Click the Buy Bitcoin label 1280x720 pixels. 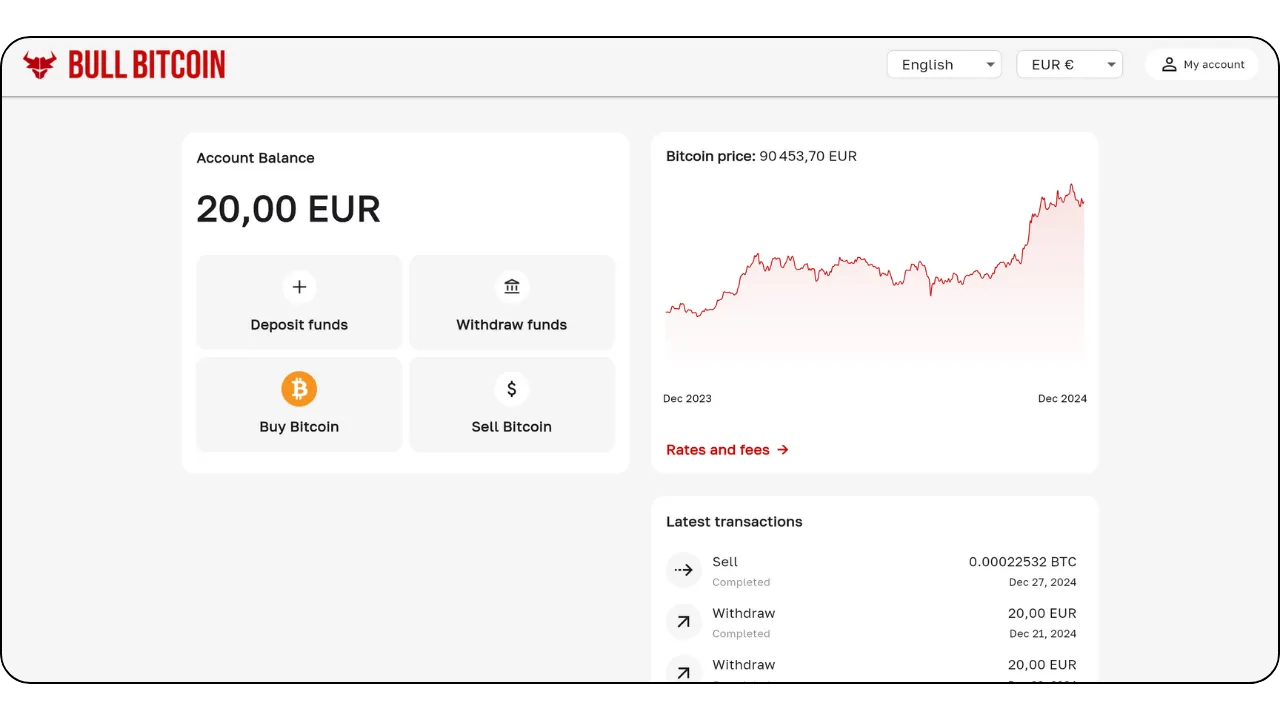(299, 427)
